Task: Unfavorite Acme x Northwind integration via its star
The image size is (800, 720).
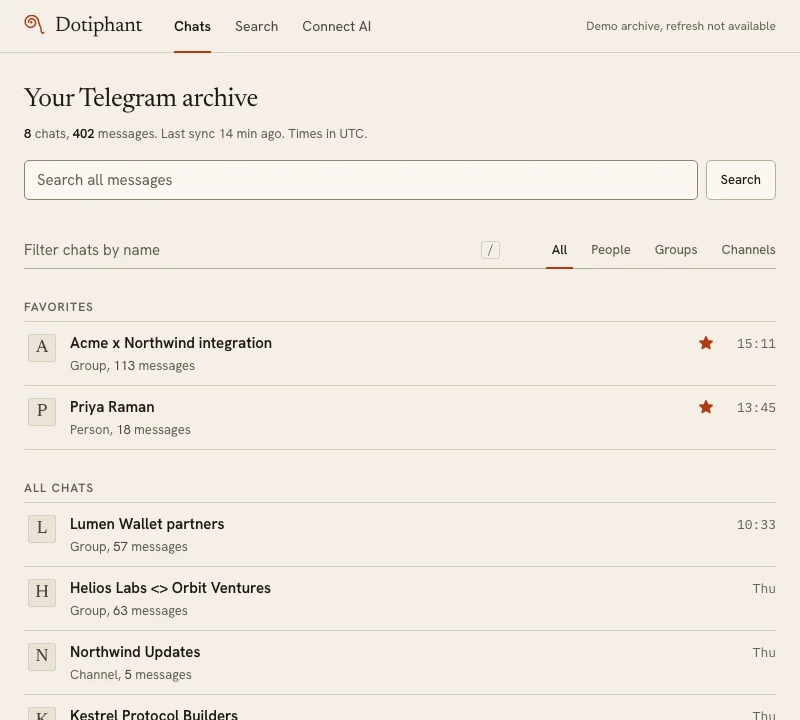Action: click(x=706, y=343)
